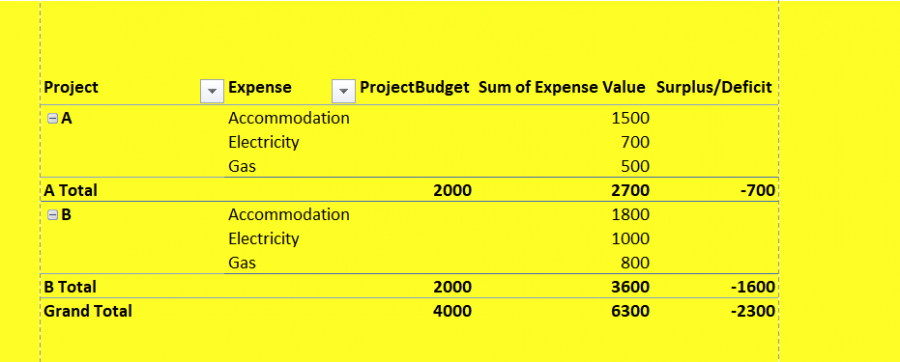The height and width of the screenshot is (362, 900).
Task: Open the Project filter dropdown
Action: tap(212, 91)
